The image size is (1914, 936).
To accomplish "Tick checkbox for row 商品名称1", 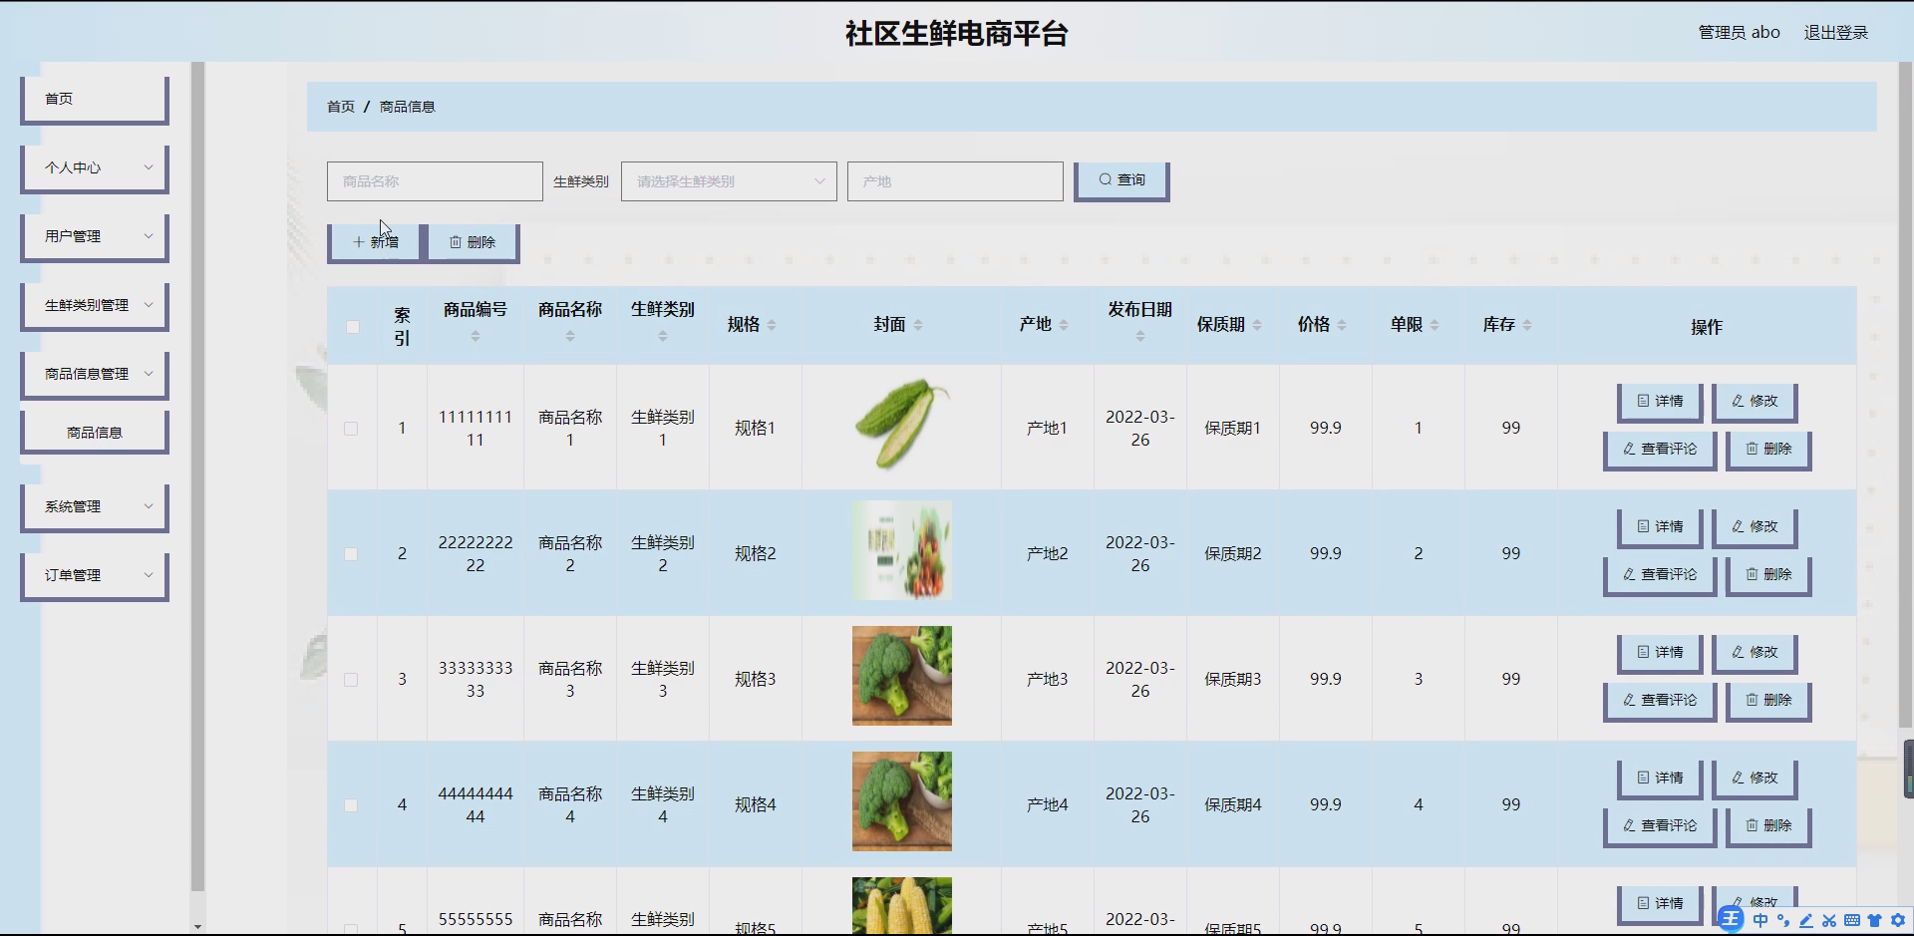I will [x=351, y=428].
